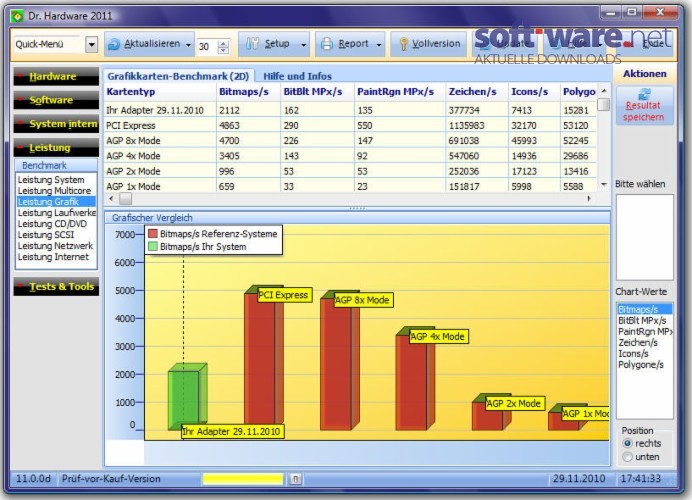Click the yellow progress bar in status bar
Screen dimensions: 692x500
pos(243,479)
